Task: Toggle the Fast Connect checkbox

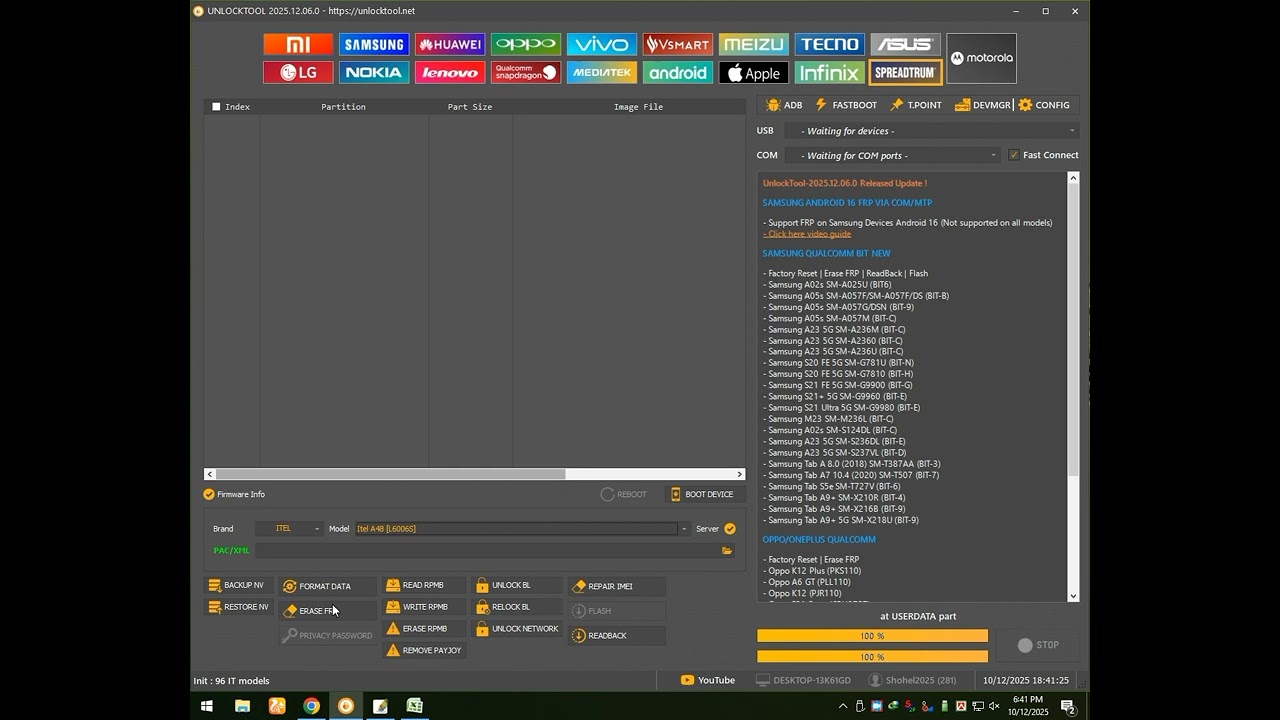Action: tap(1014, 155)
